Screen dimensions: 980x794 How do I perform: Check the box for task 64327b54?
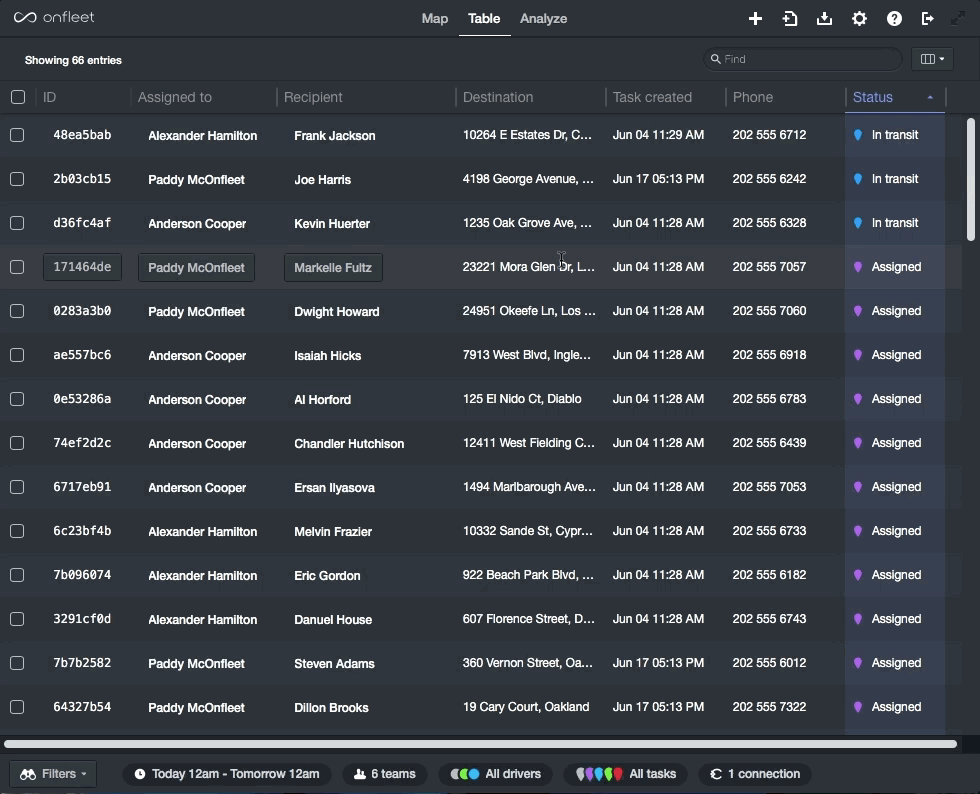[x=18, y=707]
